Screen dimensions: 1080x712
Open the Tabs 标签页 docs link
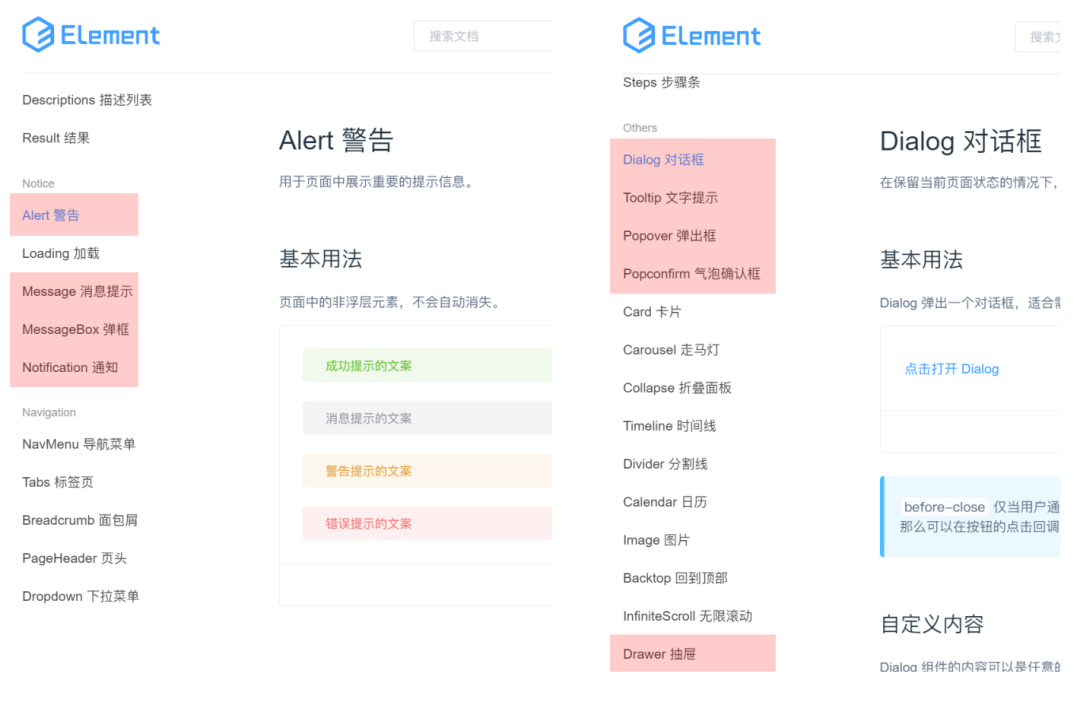58,482
